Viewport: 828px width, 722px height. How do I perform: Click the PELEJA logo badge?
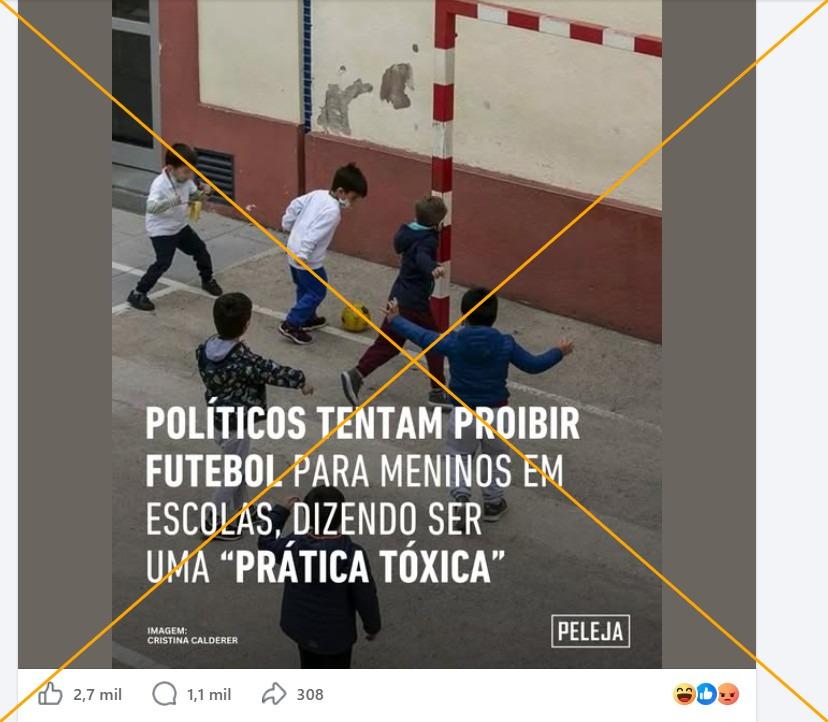click(590, 631)
